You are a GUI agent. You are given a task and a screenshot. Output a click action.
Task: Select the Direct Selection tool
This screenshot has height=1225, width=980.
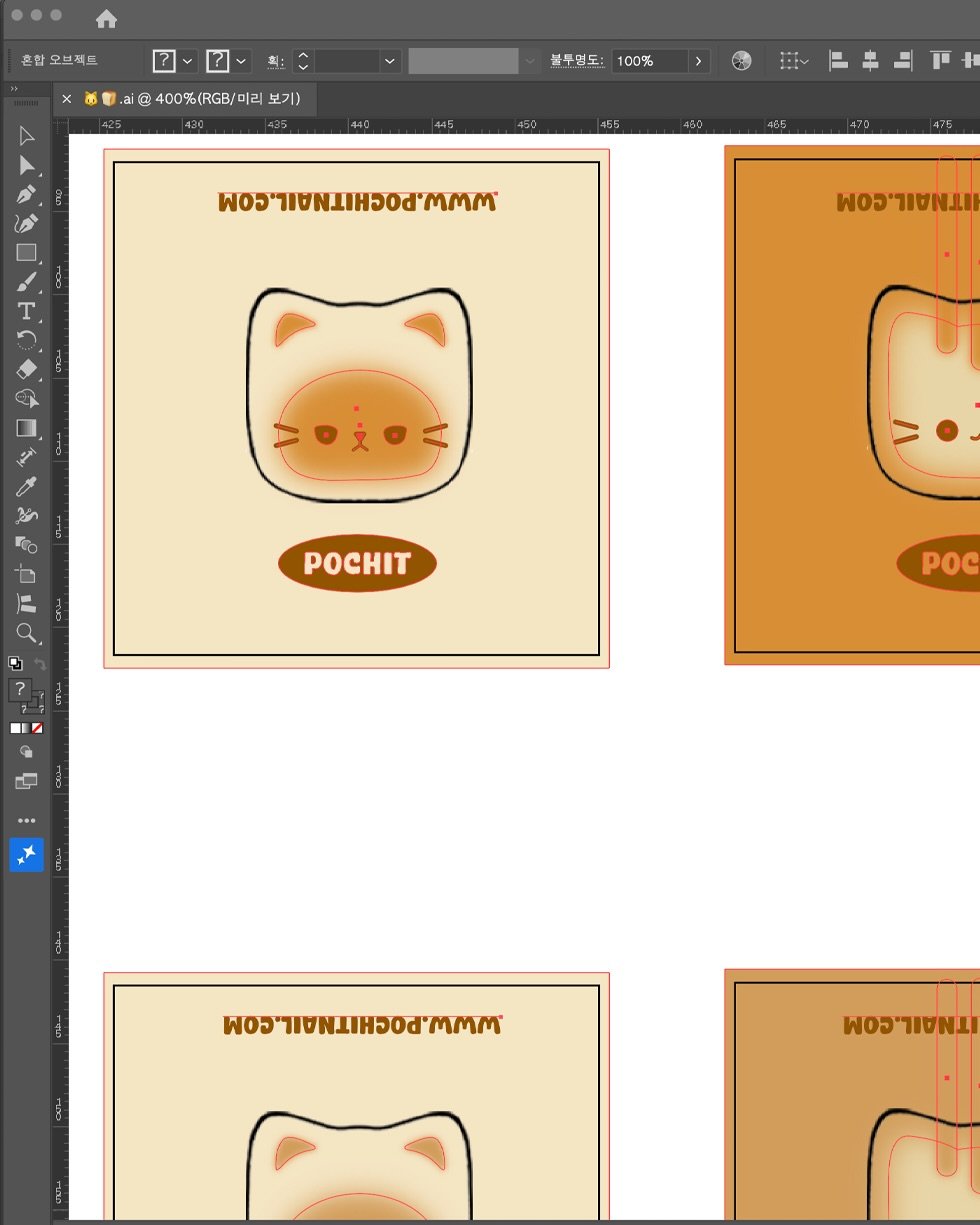tap(27, 165)
